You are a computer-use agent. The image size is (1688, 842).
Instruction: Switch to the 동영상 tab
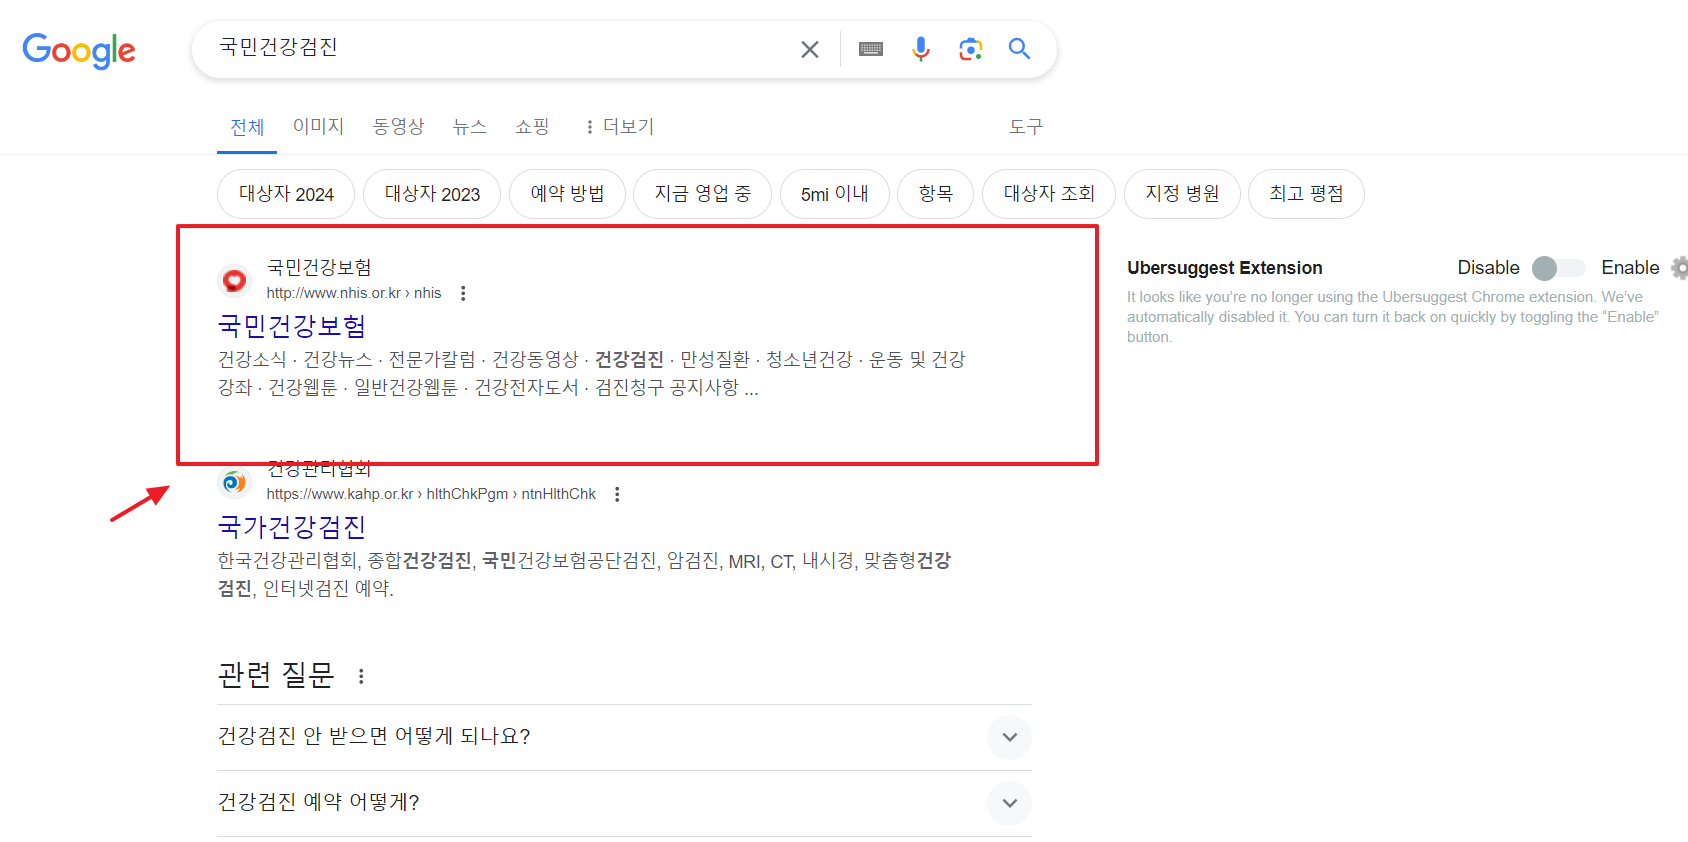[x=398, y=126]
